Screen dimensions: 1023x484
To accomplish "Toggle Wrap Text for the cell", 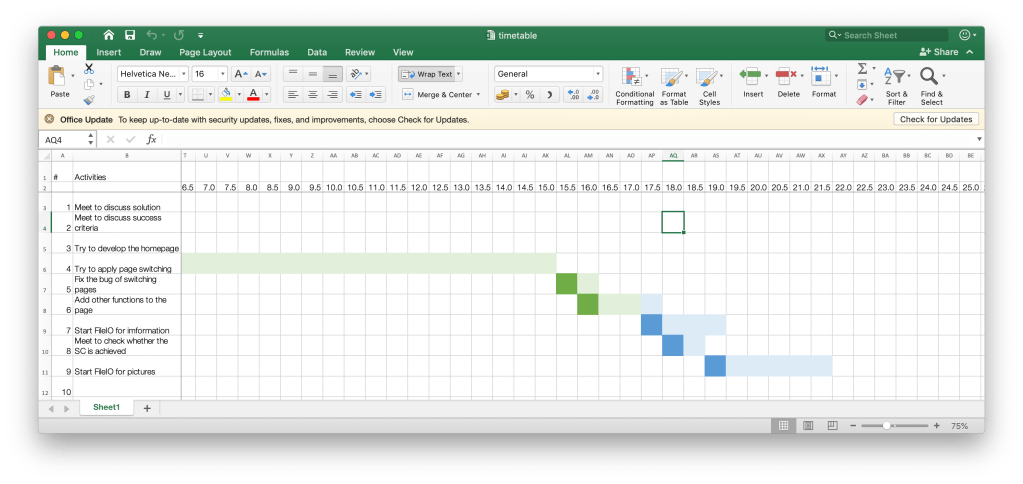I will pos(428,74).
